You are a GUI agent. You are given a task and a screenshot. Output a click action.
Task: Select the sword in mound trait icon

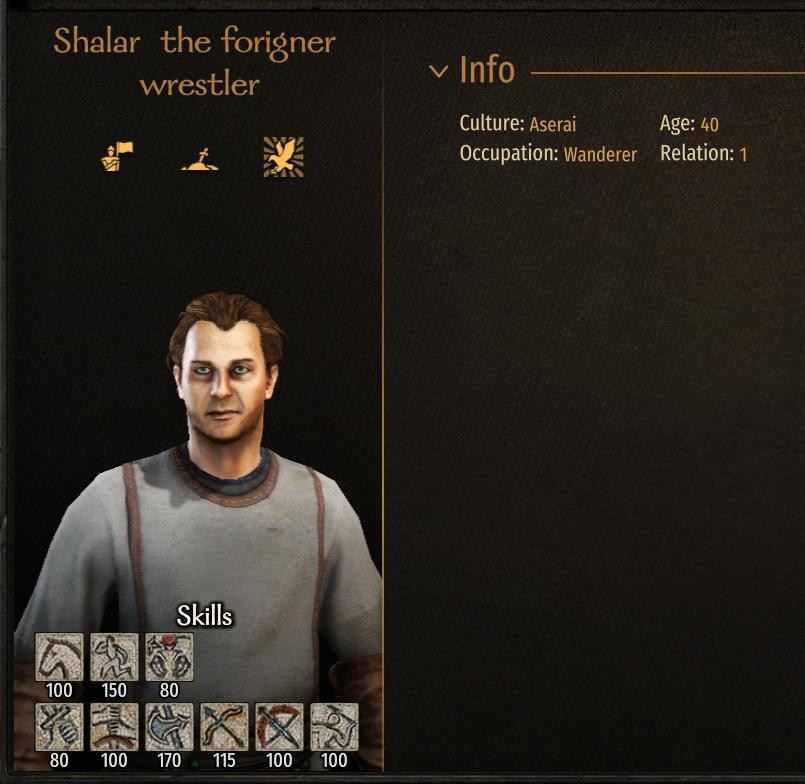tap(200, 159)
